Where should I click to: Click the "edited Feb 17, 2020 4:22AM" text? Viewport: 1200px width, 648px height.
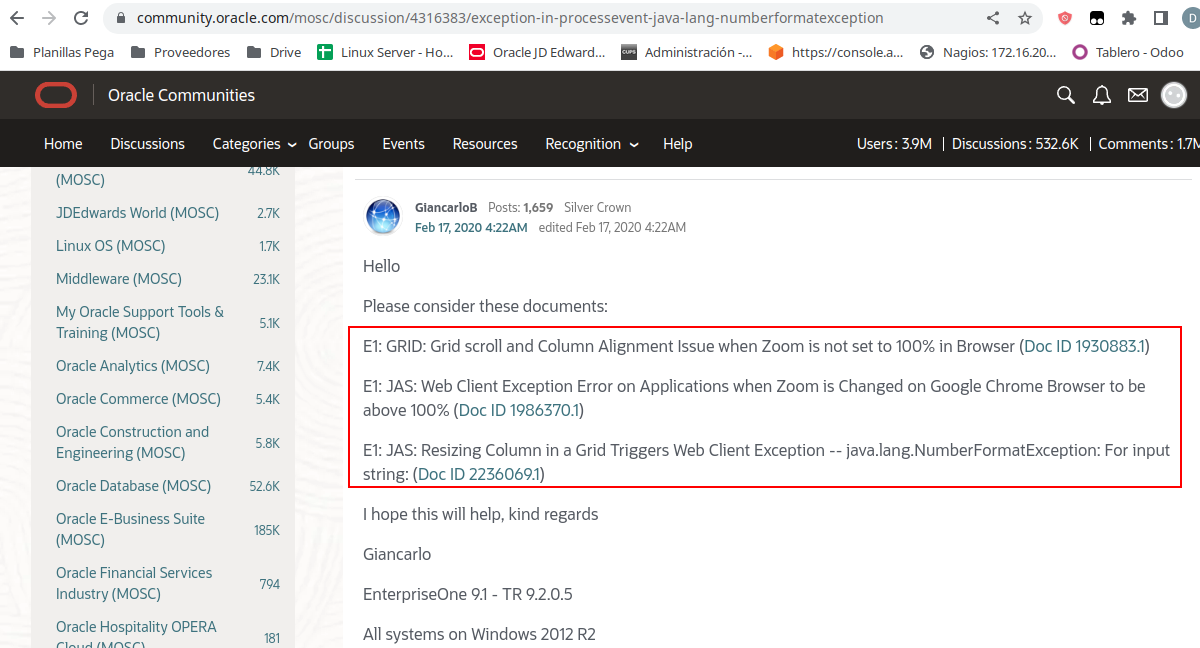pyautogui.click(x=612, y=227)
